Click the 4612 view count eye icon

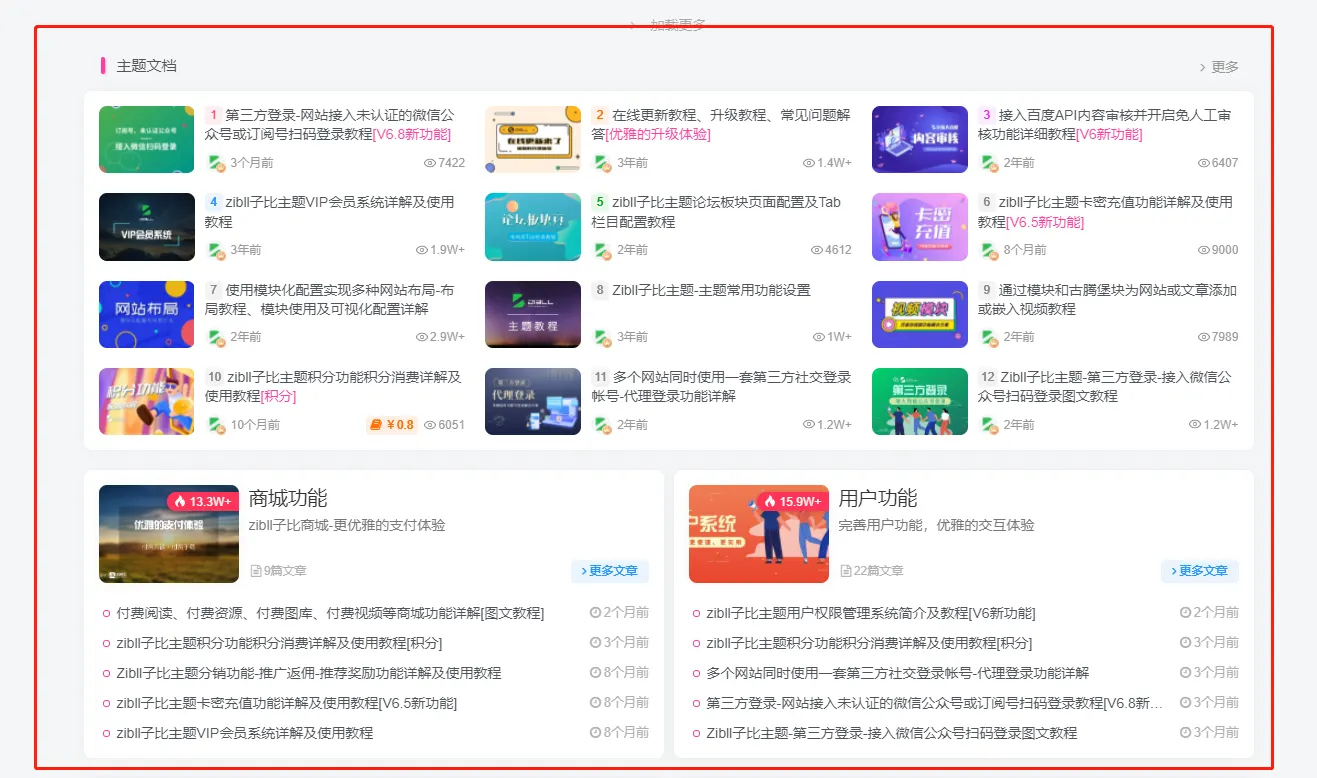[817, 250]
